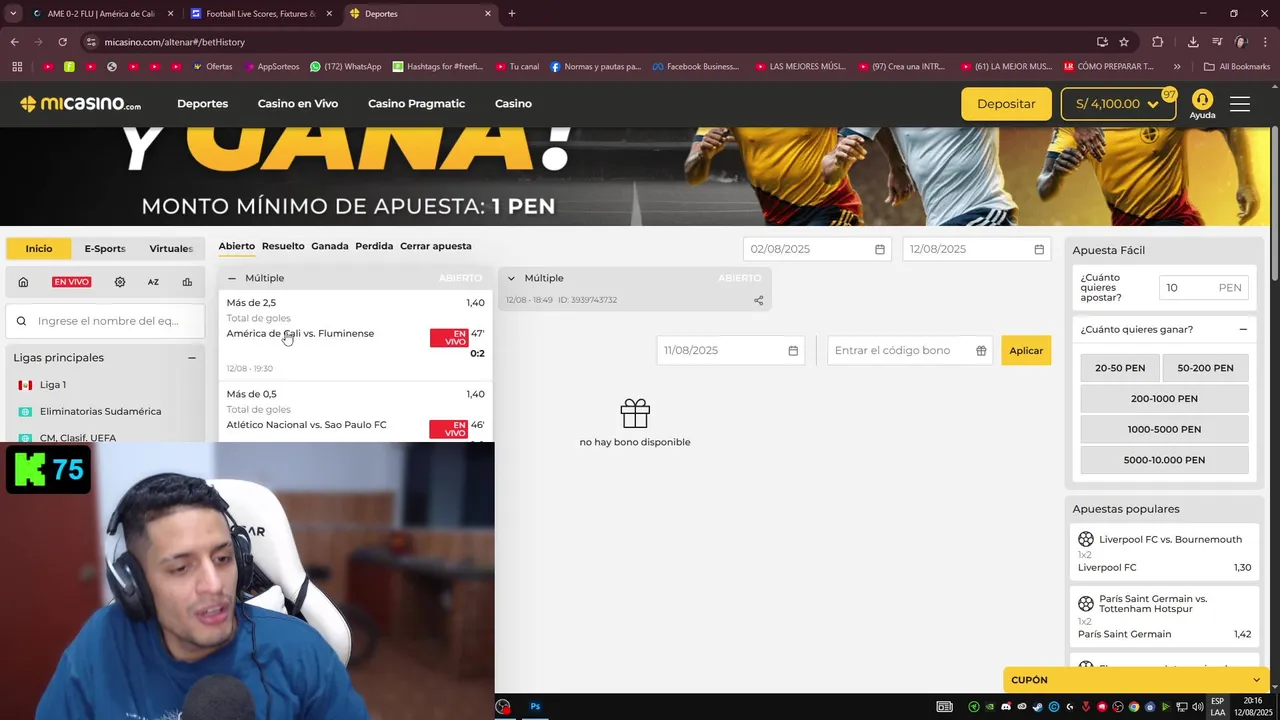This screenshot has width=1280, height=720.
Task: Click the share icon on second Múltiple bet
Action: 758,300
